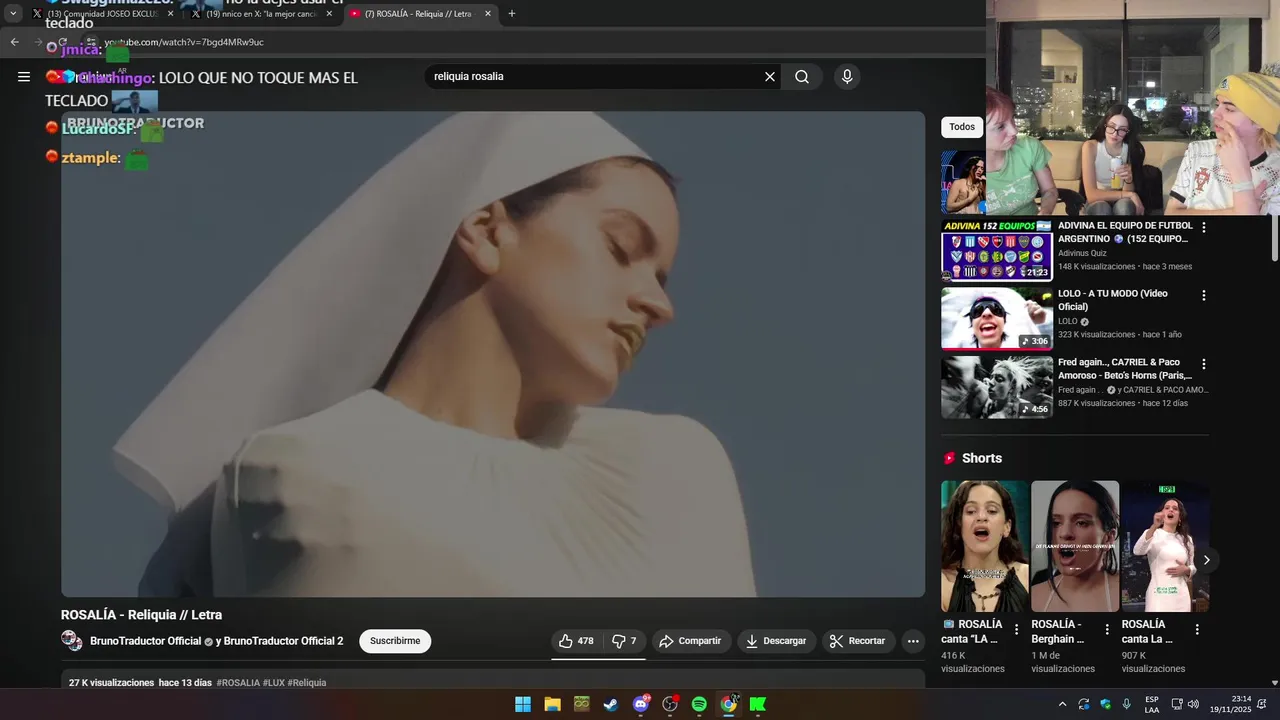Clear the search box with the X
This screenshot has width=1280, height=720.
point(770,77)
